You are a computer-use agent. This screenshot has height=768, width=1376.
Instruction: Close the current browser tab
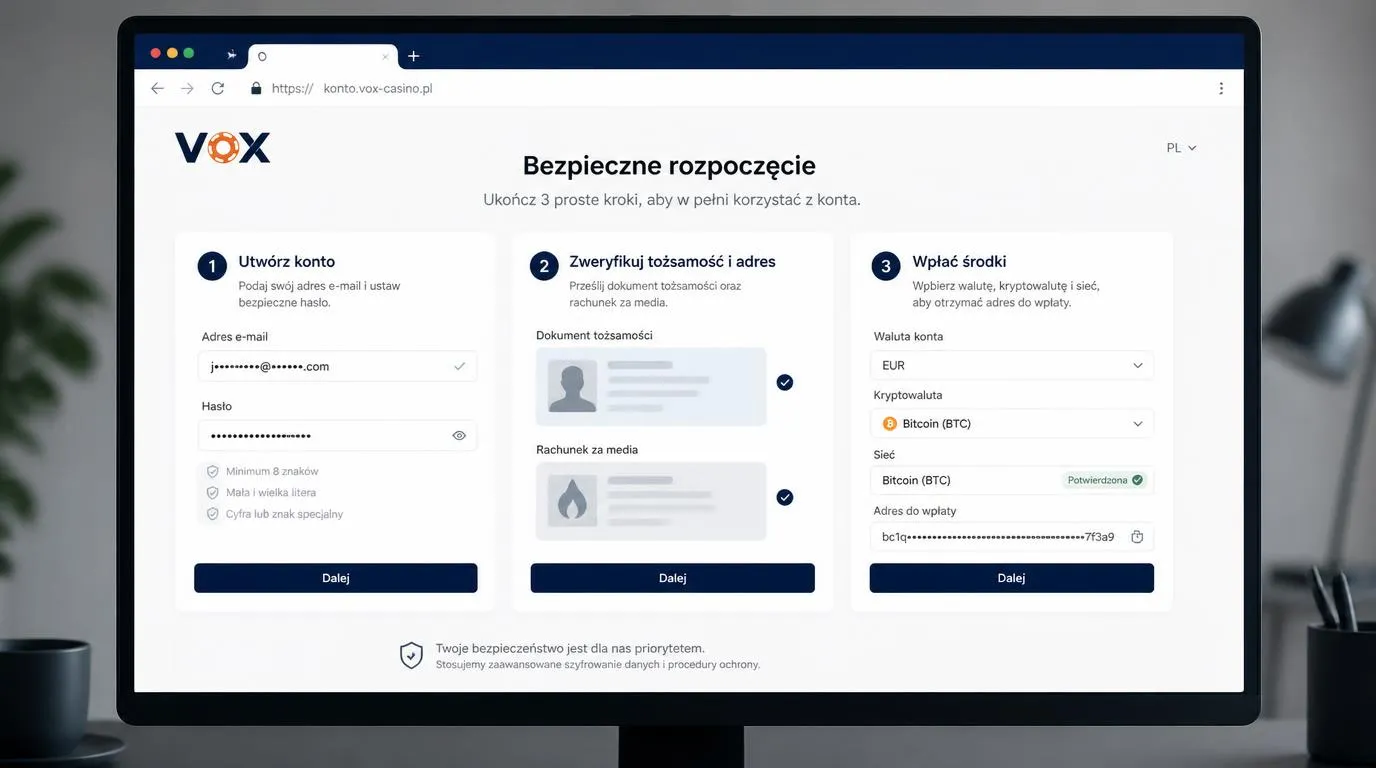tap(386, 56)
